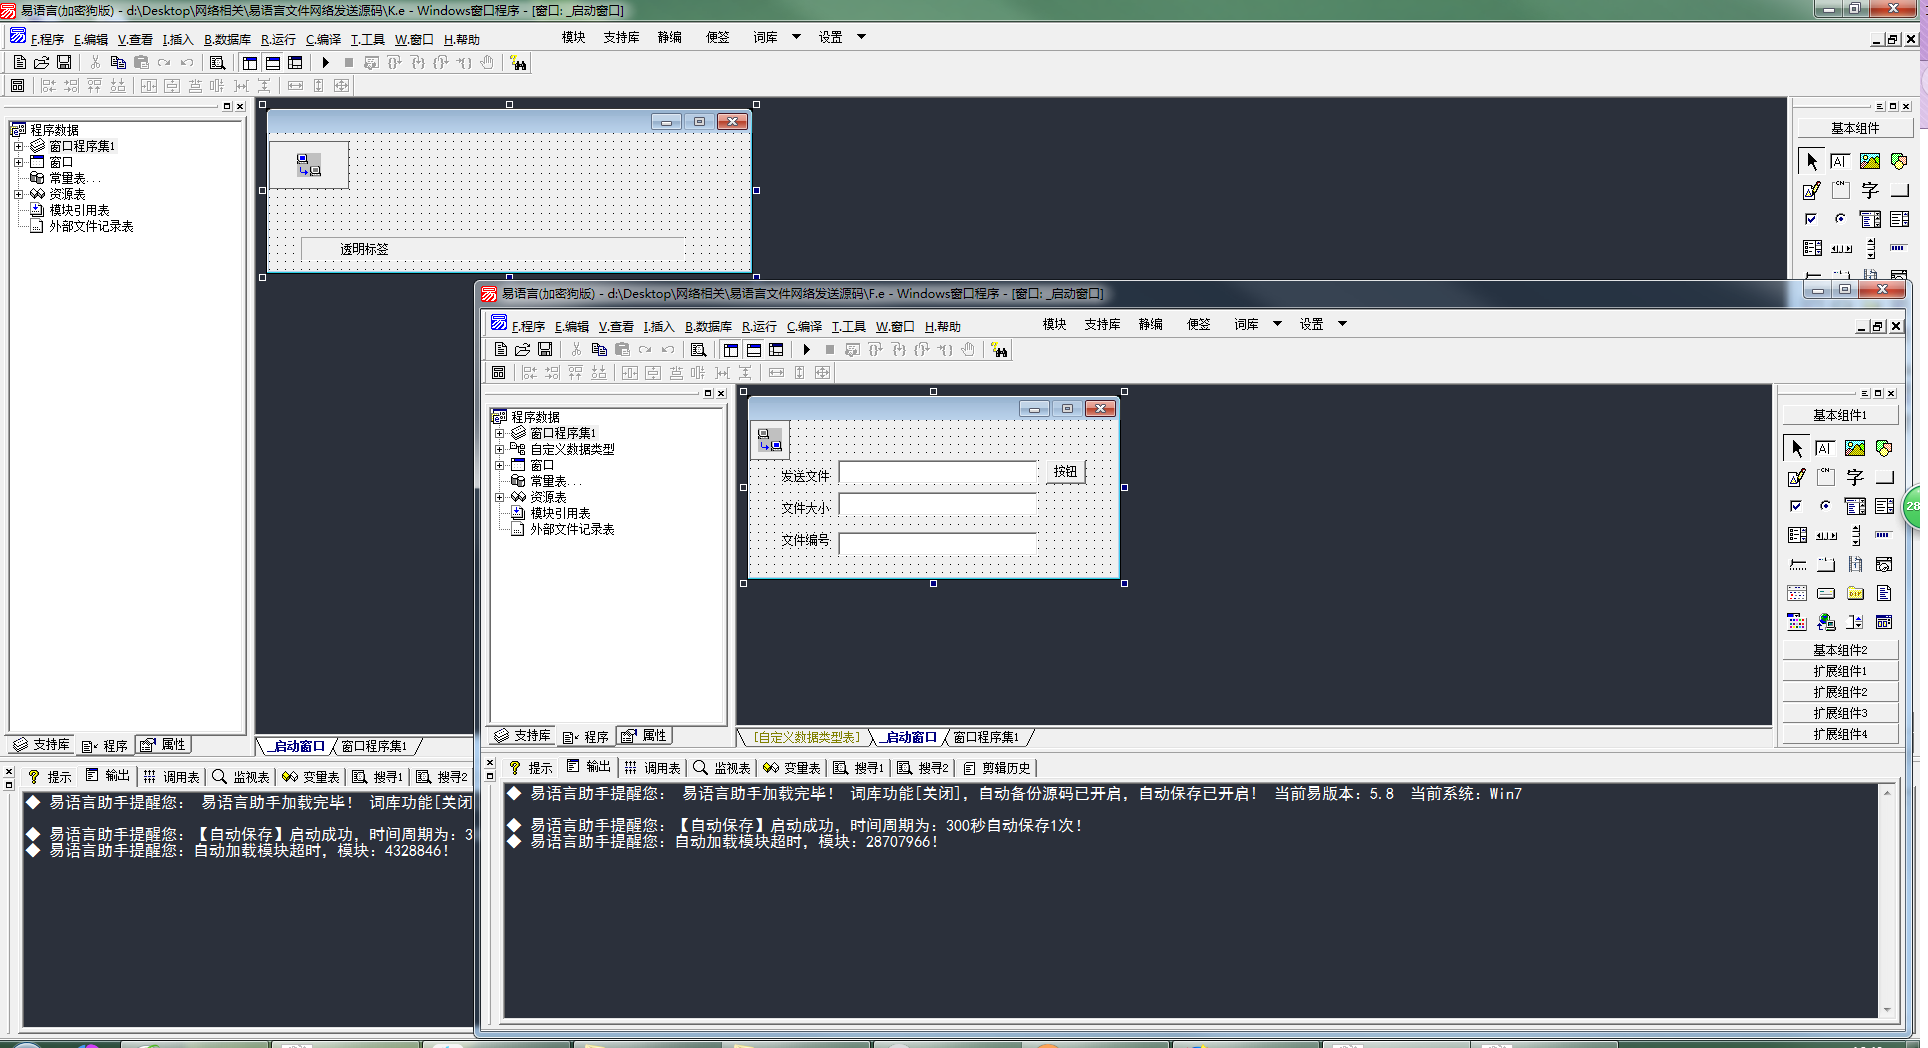Click 基本组件2 button in F.e component box
The image size is (1928, 1048).
(x=1840, y=650)
